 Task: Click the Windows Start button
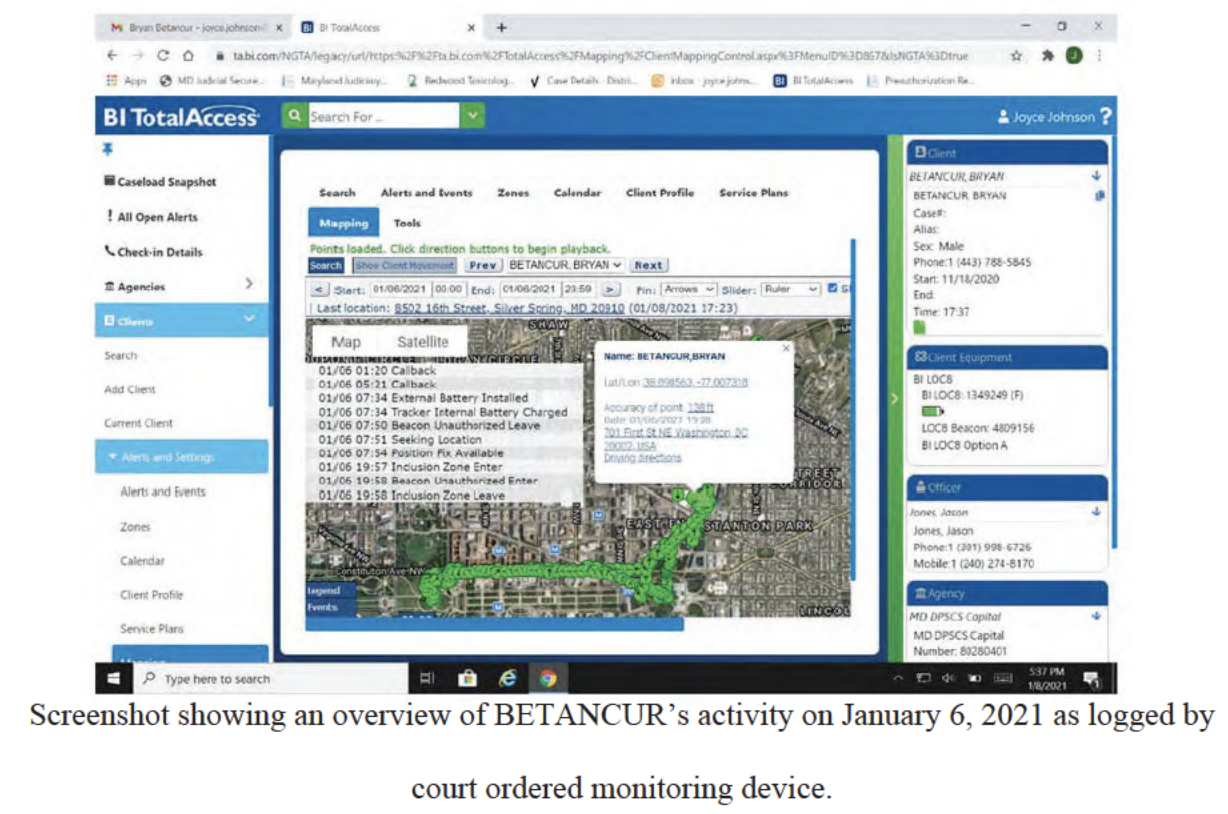click(114, 678)
